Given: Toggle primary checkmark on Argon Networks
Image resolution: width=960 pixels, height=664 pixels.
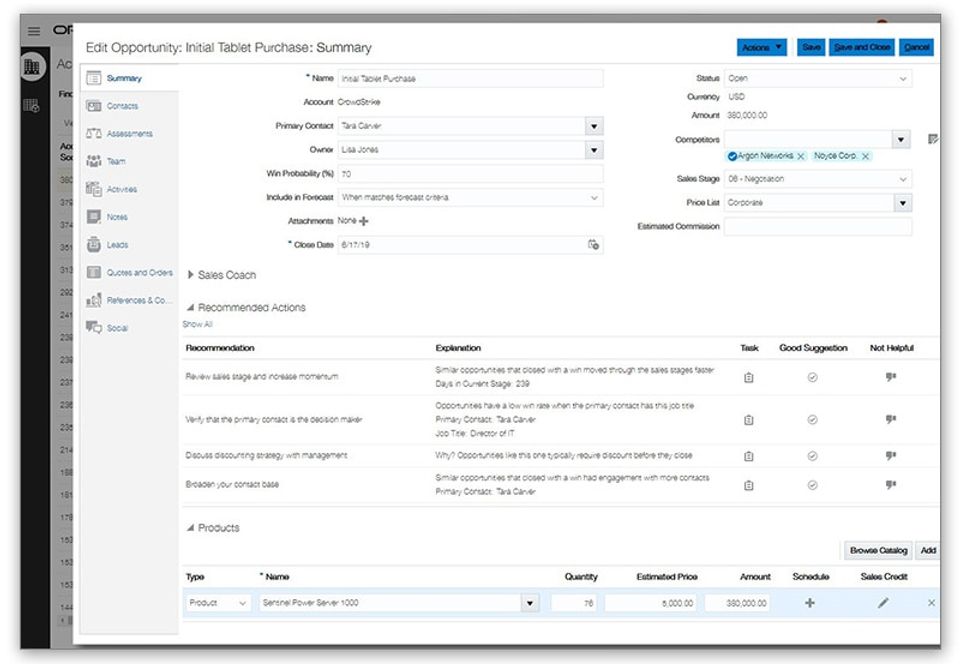Looking at the screenshot, I should pos(732,157).
